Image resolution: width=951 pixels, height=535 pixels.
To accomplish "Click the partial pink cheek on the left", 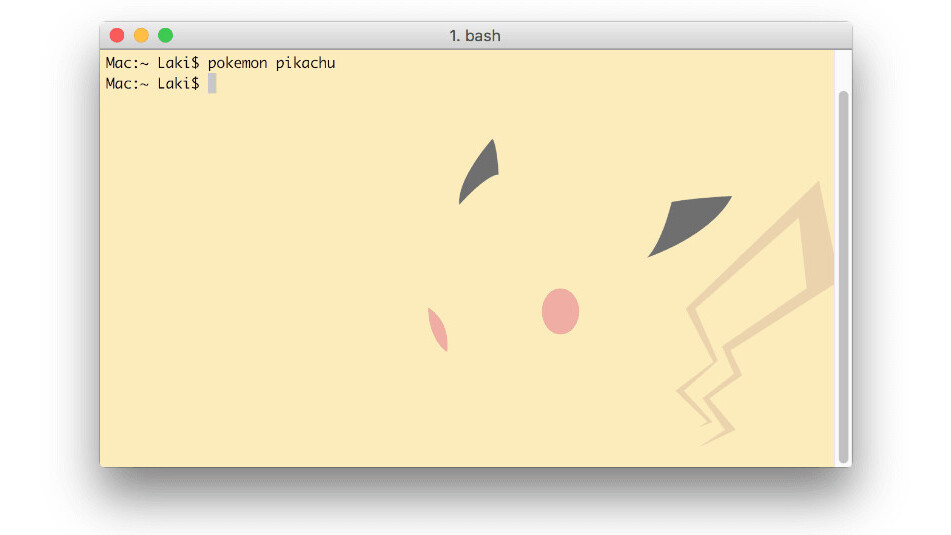I will point(438,330).
